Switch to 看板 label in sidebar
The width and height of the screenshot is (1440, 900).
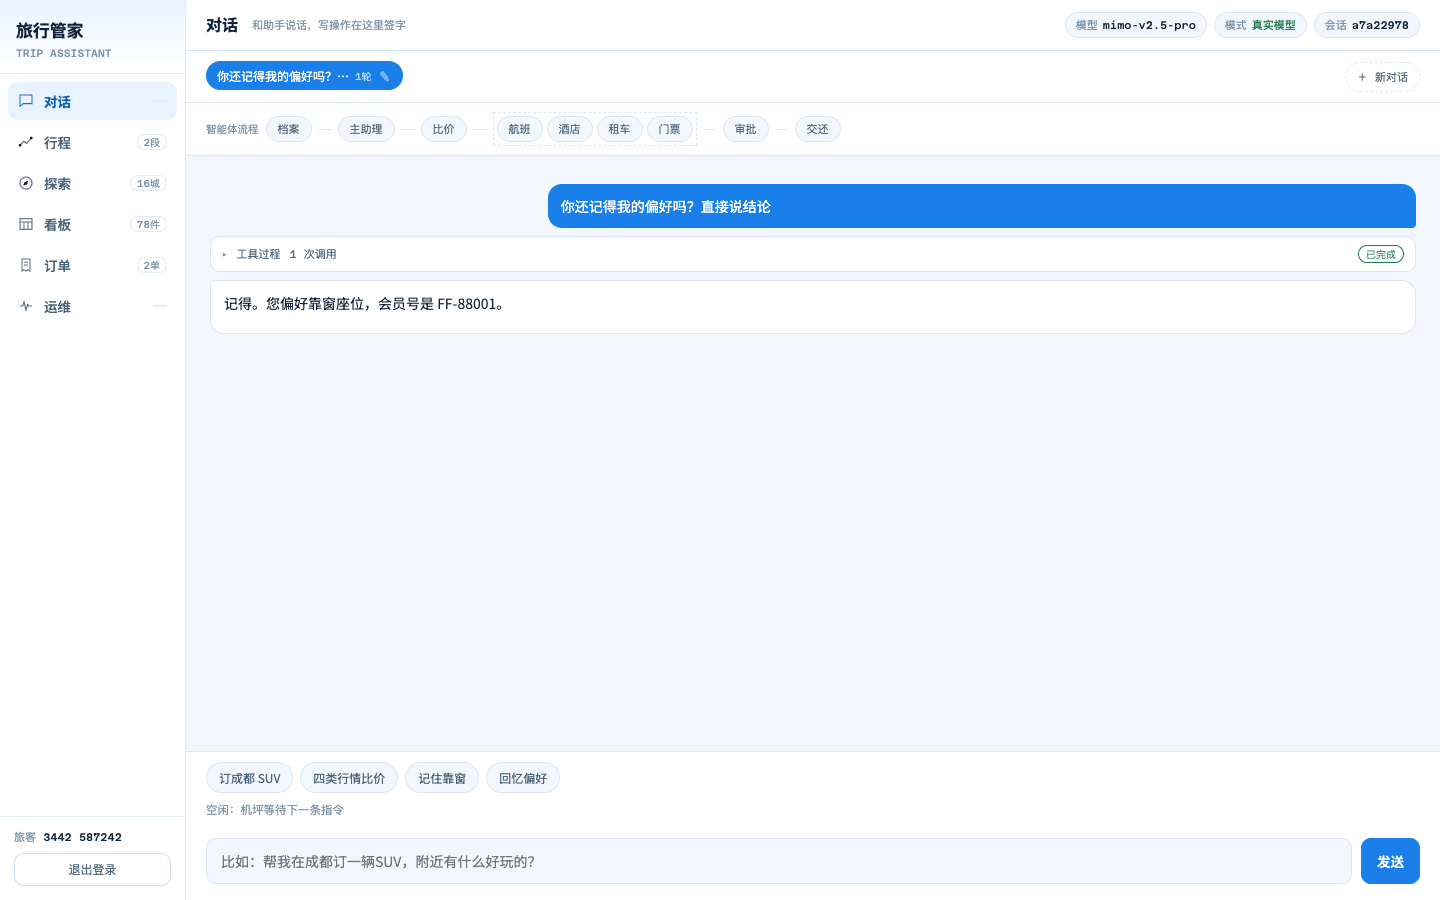tap(57, 225)
